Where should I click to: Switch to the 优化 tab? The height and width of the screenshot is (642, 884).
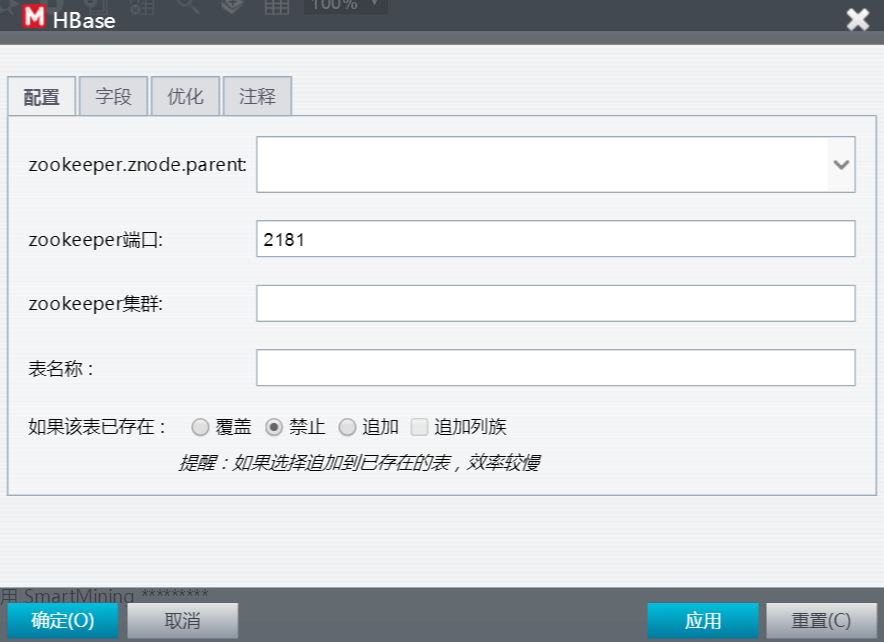pos(185,96)
